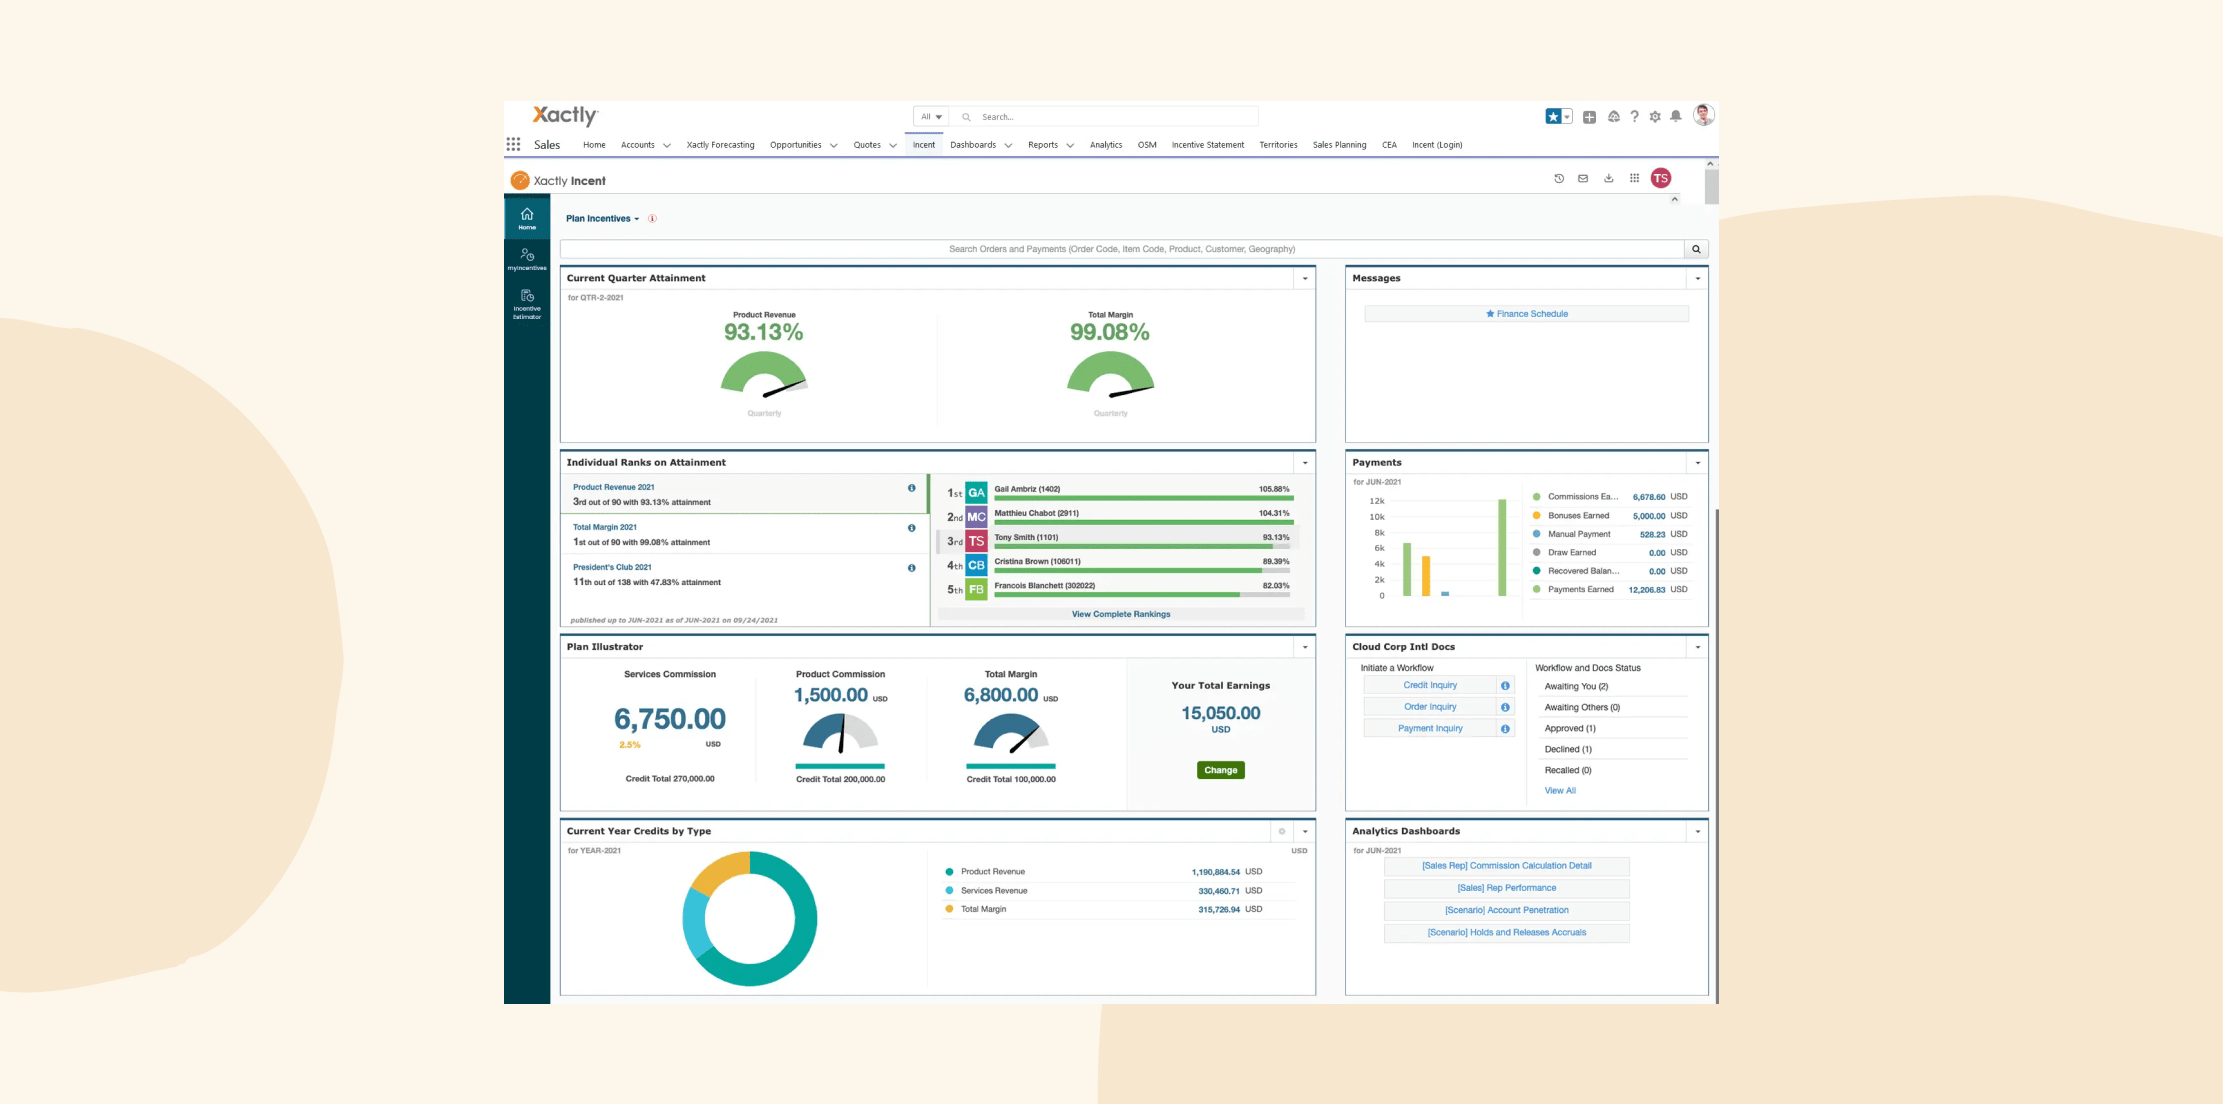Click info icon next to Order Inquiry
This screenshot has height=1104, width=2223.
[1505, 707]
